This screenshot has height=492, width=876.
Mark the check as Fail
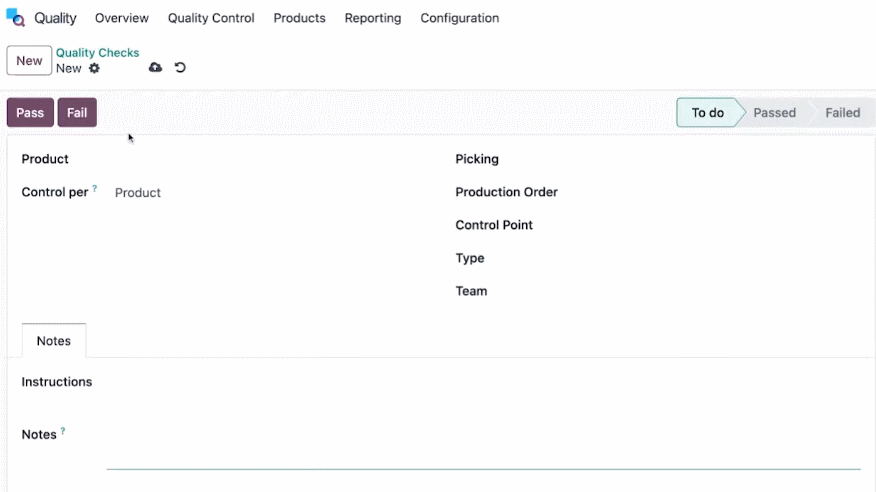pos(77,113)
